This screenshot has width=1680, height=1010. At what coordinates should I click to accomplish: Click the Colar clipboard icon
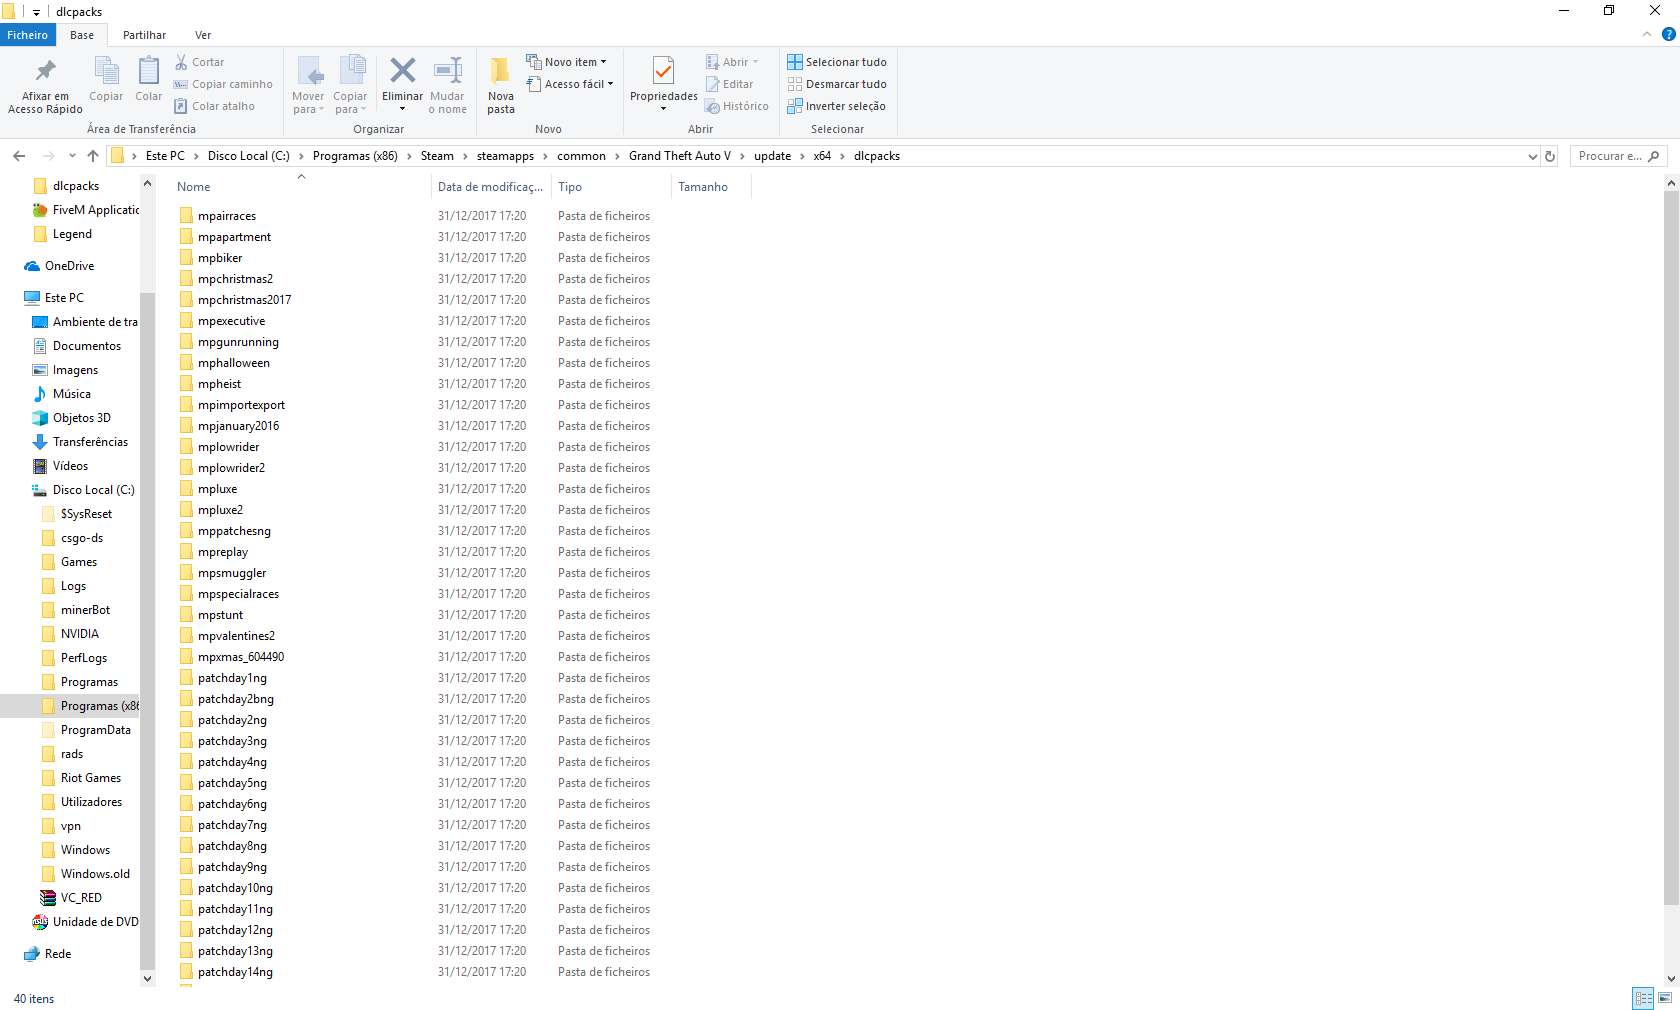(148, 71)
